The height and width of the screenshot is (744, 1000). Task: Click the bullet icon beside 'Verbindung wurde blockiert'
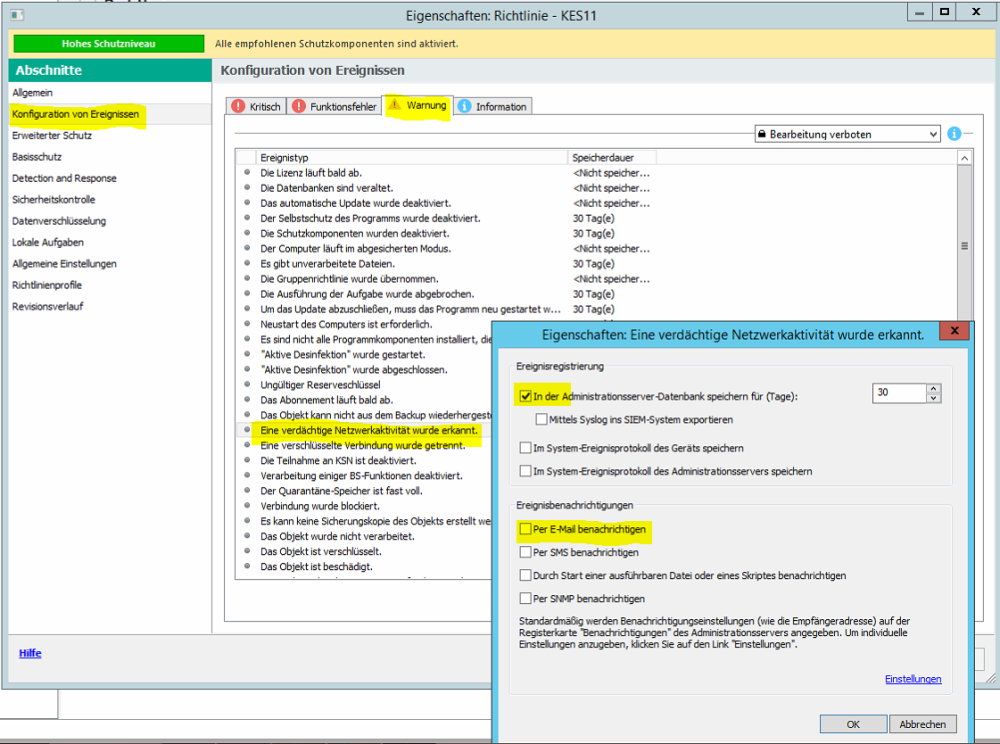pyautogui.click(x=247, y=506)
